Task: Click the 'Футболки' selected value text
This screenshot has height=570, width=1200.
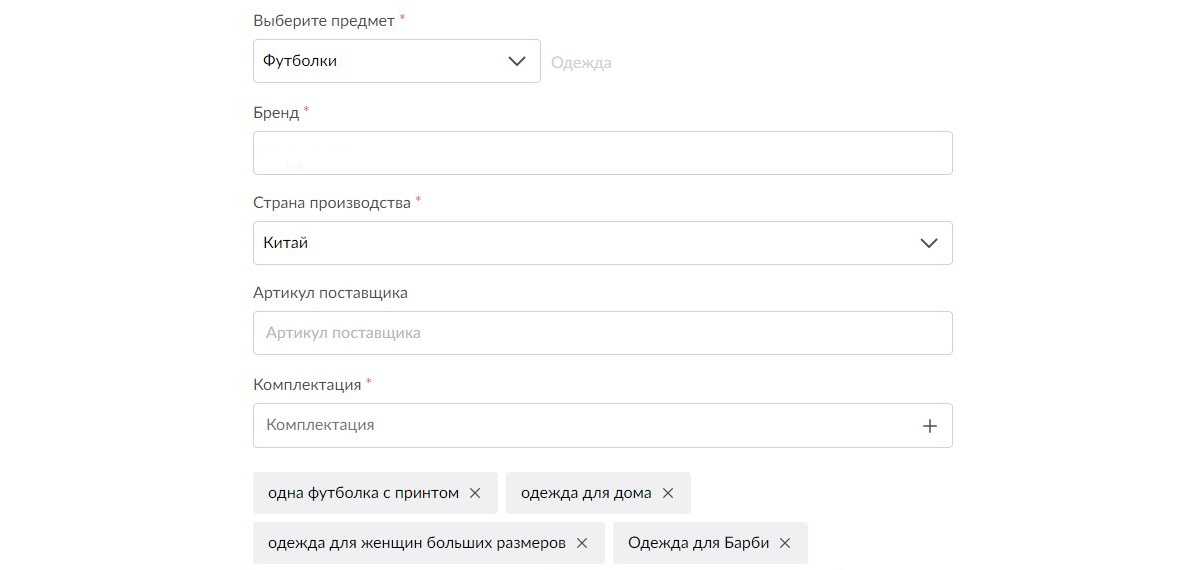Action: 300,61
